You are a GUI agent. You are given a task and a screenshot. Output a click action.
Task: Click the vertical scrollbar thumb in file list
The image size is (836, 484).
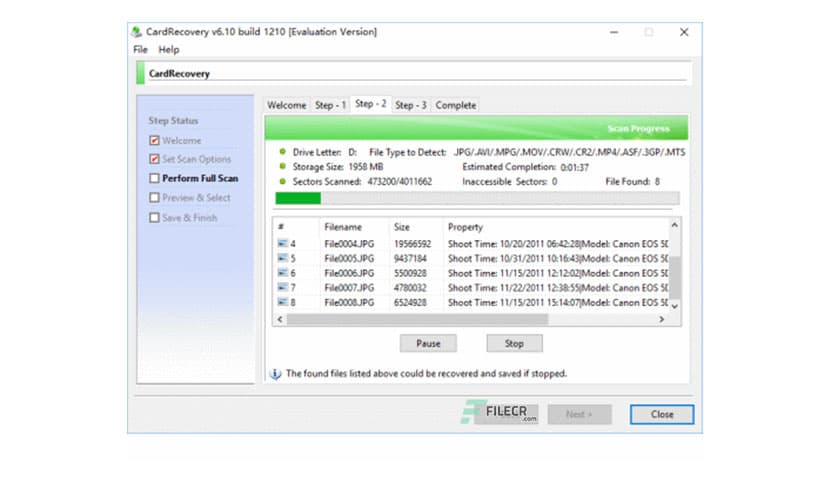tap(674, 278)
